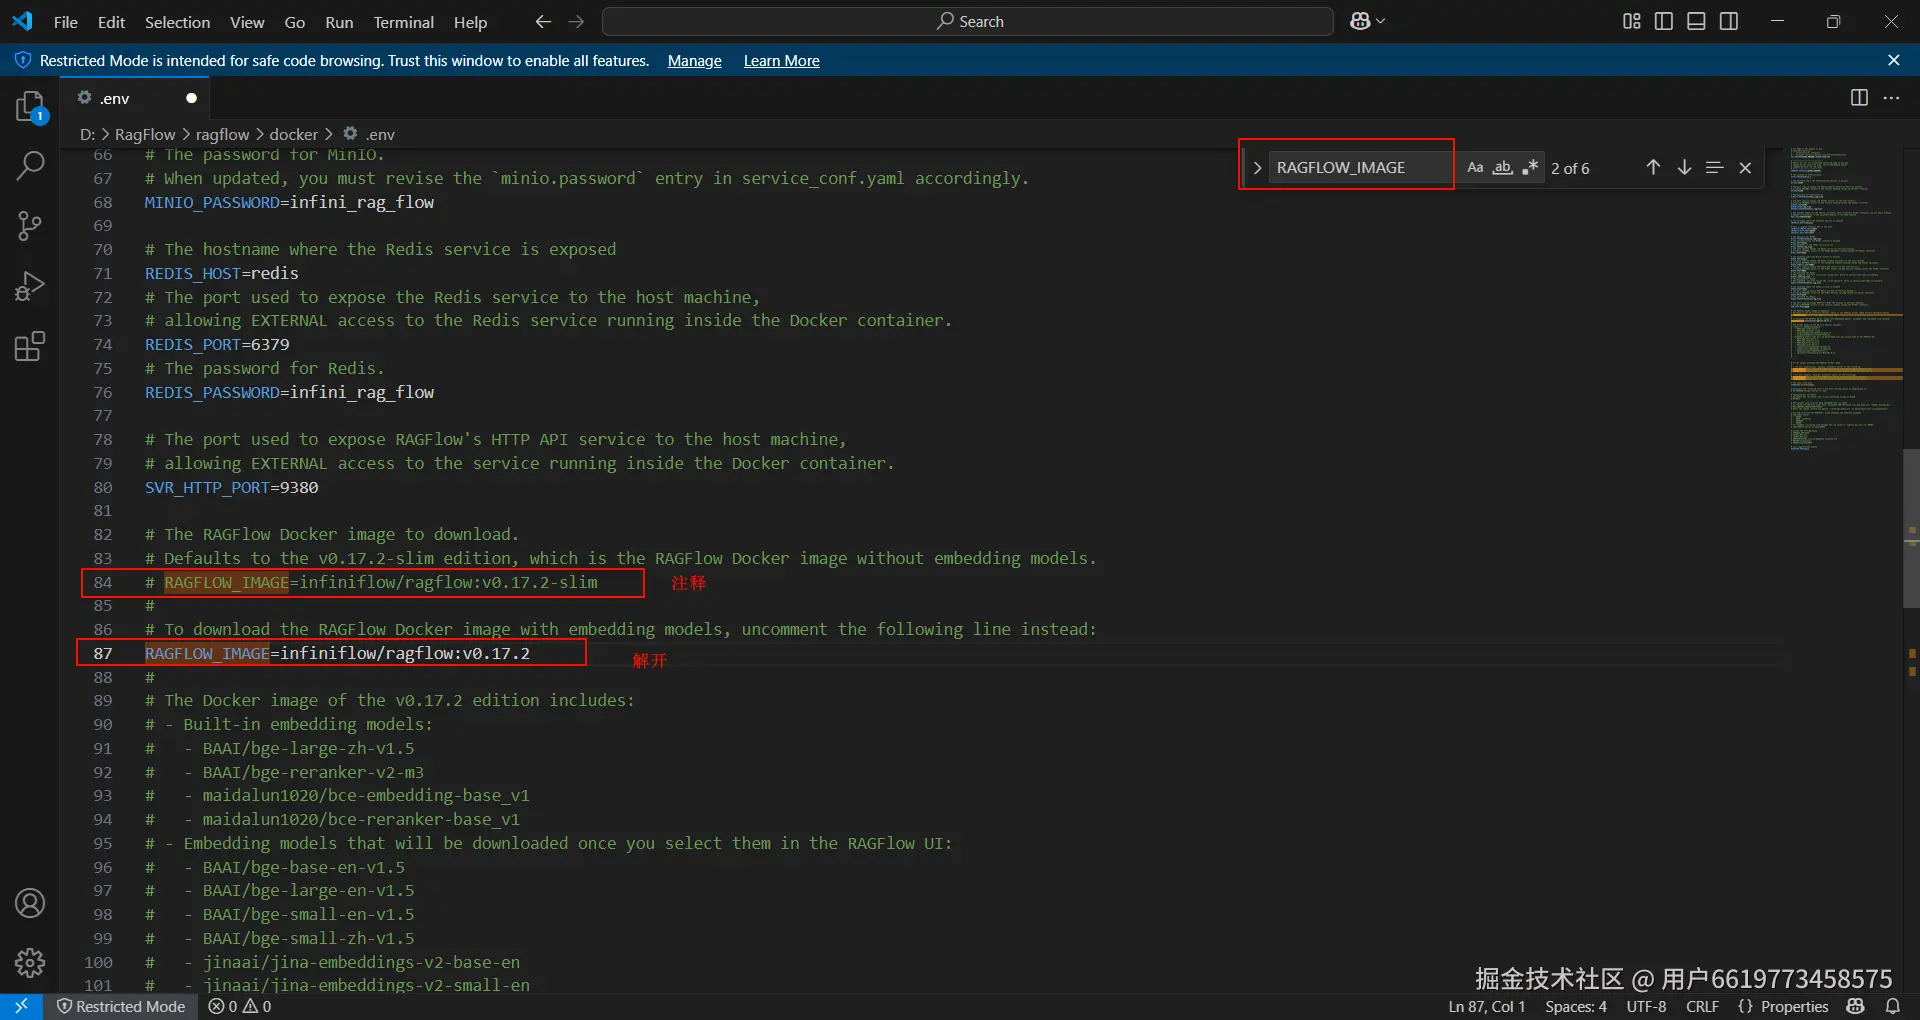Toggle the Secondary Side Bar
This screenshot has width=1920, height=1020.
click(x=1729, y=21)
